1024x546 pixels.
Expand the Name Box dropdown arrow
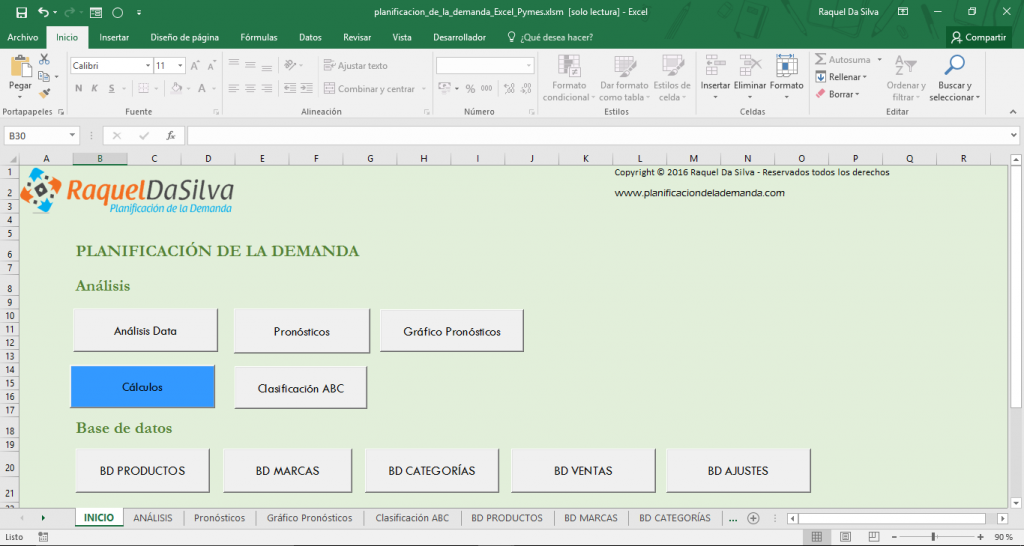pyautogui.click(x=72, y=135)
